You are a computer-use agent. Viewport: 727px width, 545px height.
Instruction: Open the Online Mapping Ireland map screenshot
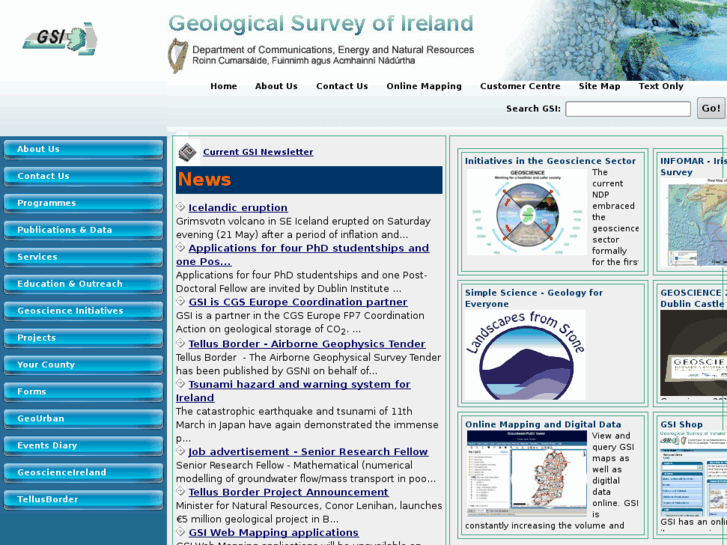click(527, 474)
